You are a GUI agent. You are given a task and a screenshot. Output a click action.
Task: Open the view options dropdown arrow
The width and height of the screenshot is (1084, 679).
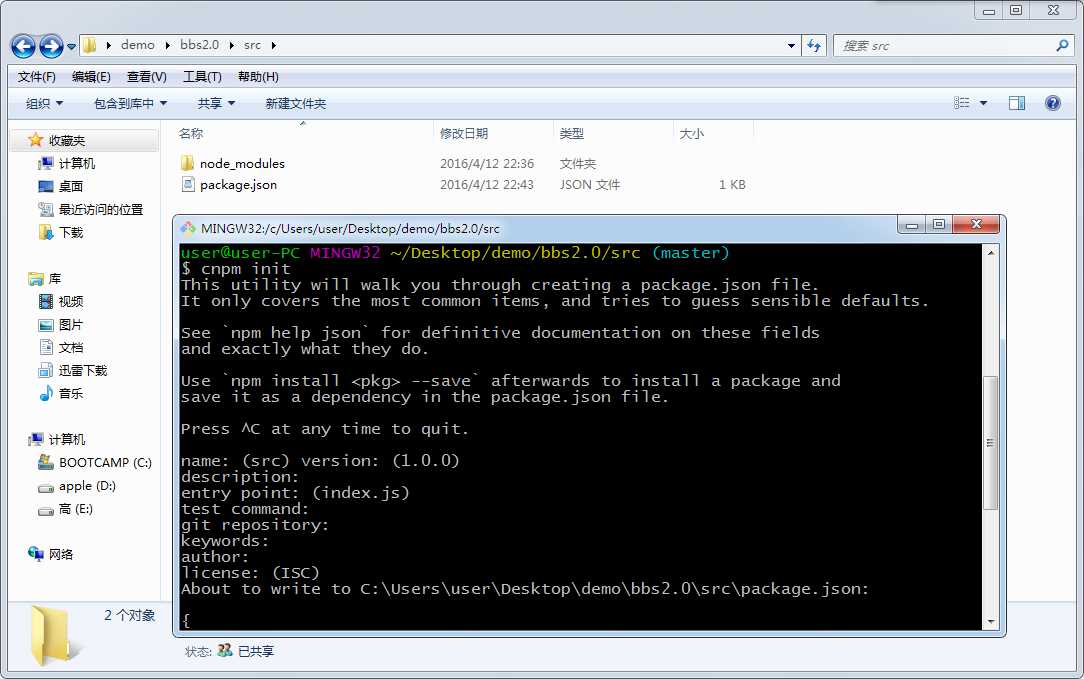[x=983, y=104]
